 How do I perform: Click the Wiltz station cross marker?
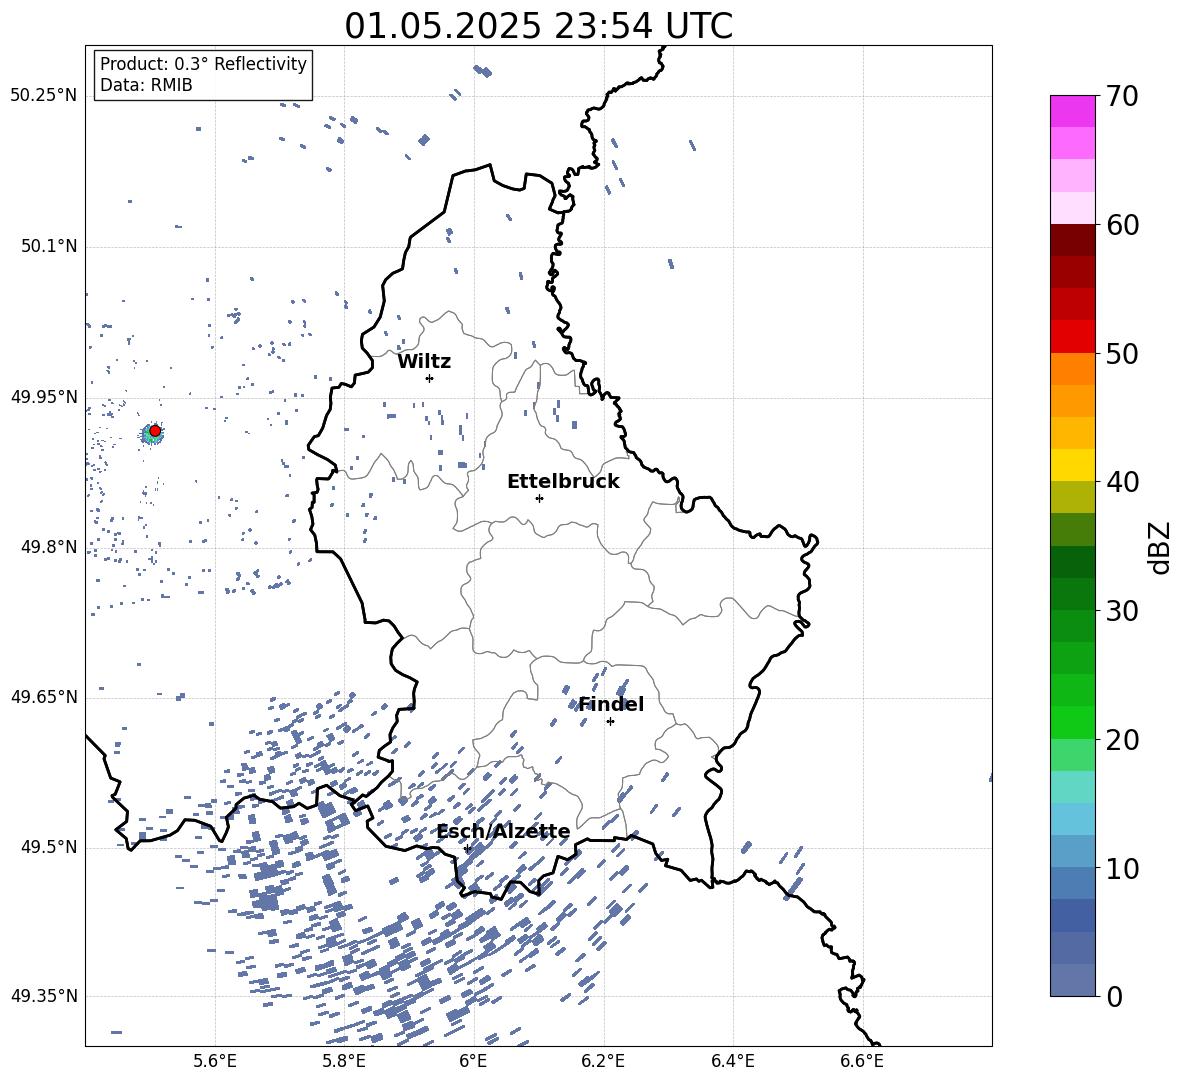pyautogui.click(x=429, y=378)
